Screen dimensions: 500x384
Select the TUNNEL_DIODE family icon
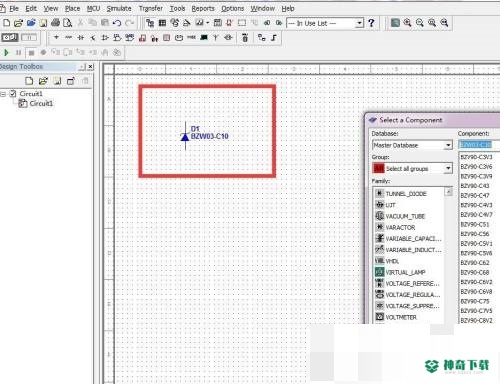(x=379, y=193)
